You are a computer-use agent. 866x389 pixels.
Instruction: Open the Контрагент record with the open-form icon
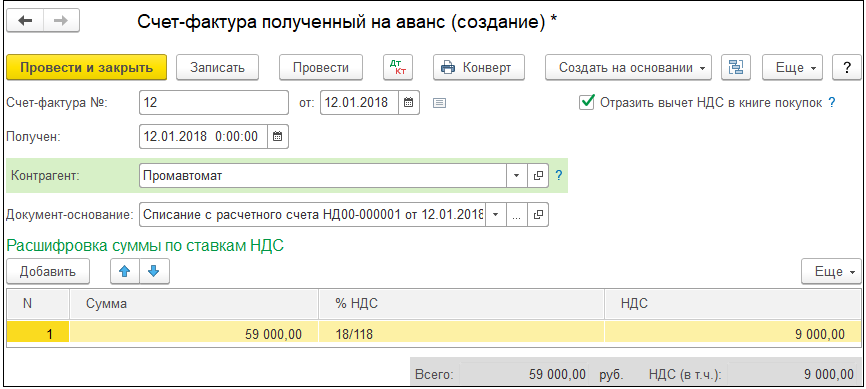tap(538, 176)
